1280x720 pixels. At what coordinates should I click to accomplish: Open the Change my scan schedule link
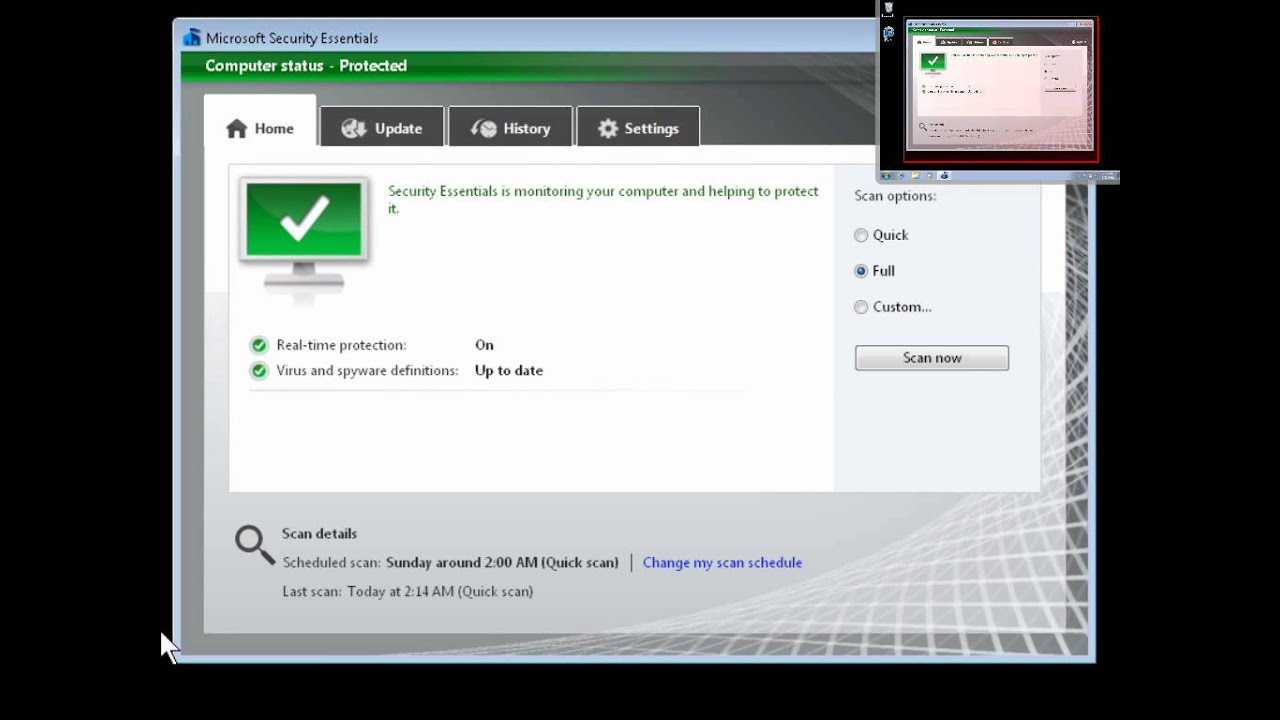click(722, 563)
